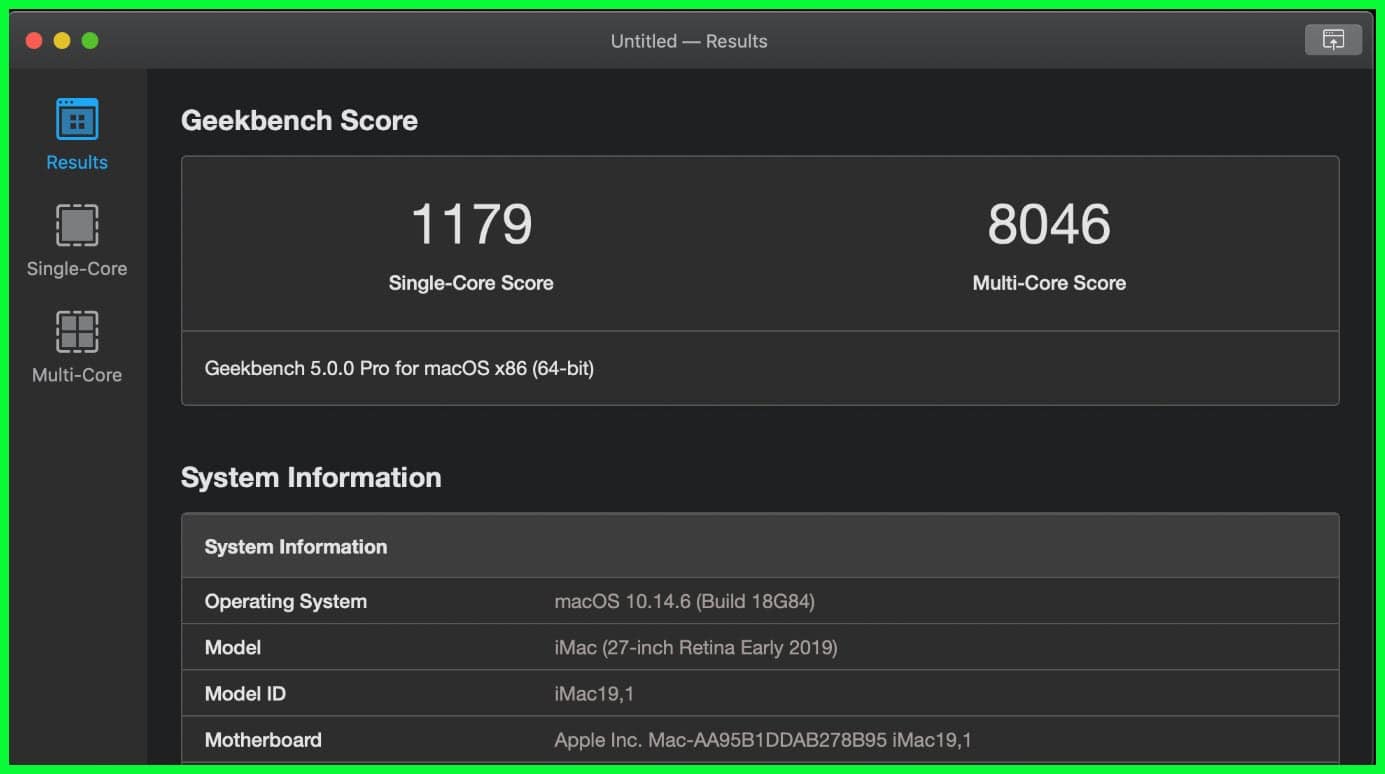Click the System Information table header row

click(x=760, y=546)
